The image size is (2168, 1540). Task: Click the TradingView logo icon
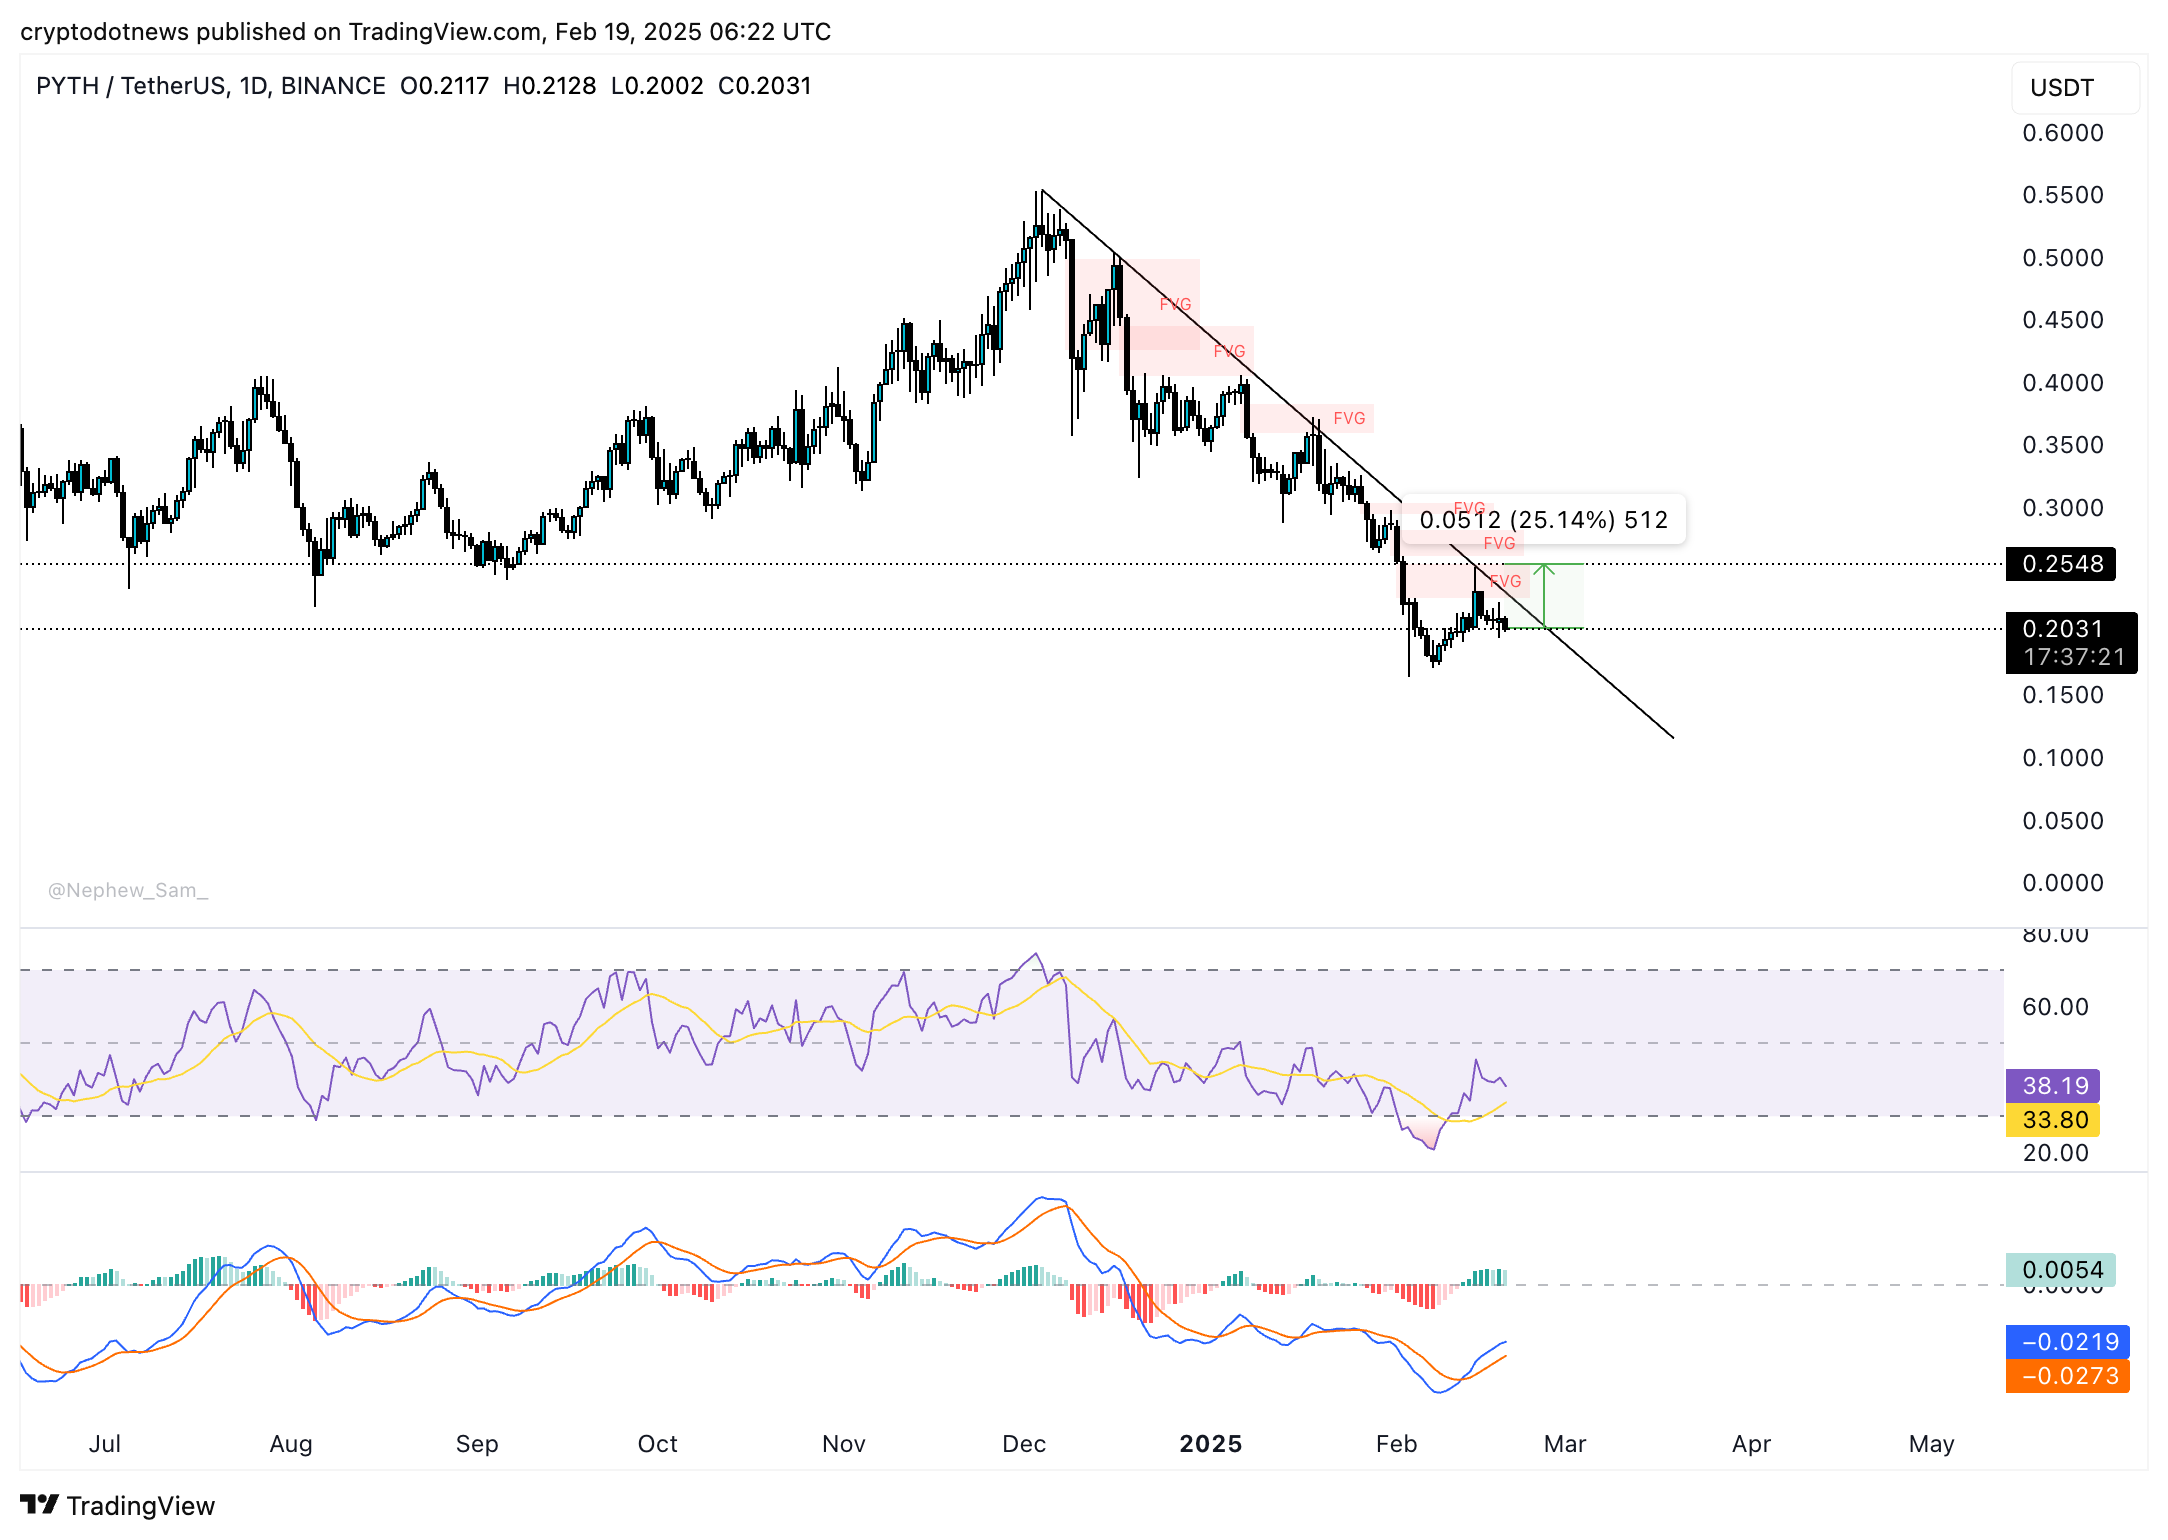39,1504
